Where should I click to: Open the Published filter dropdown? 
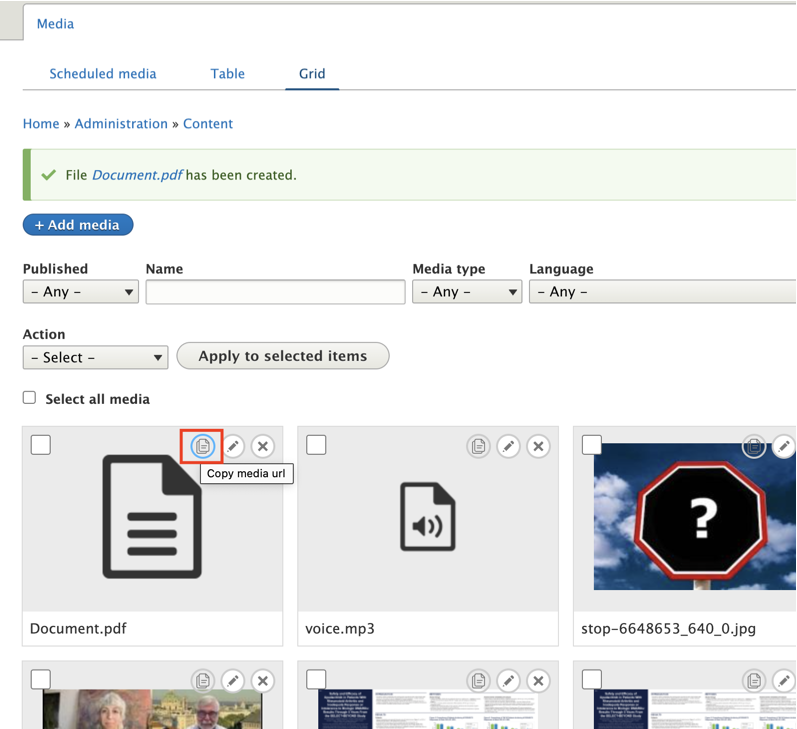click(80, 292)
